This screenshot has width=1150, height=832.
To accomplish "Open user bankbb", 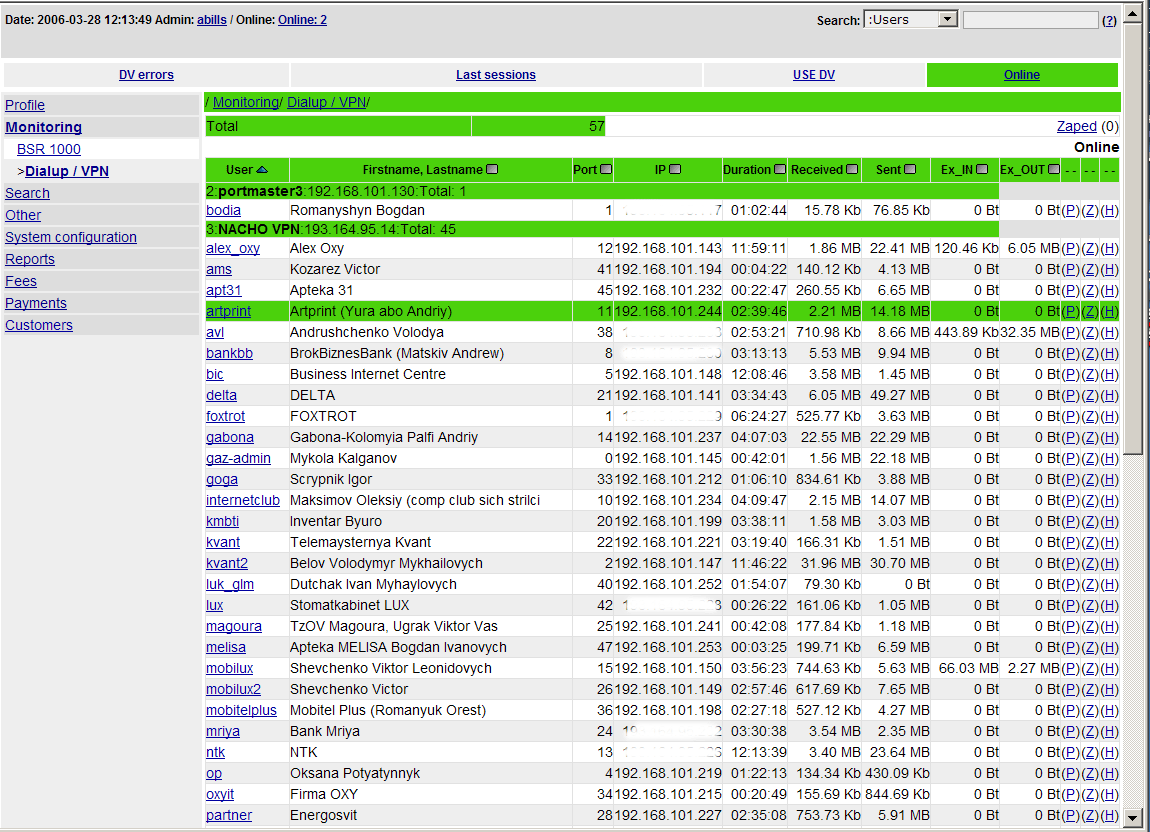I will point(229,354).
